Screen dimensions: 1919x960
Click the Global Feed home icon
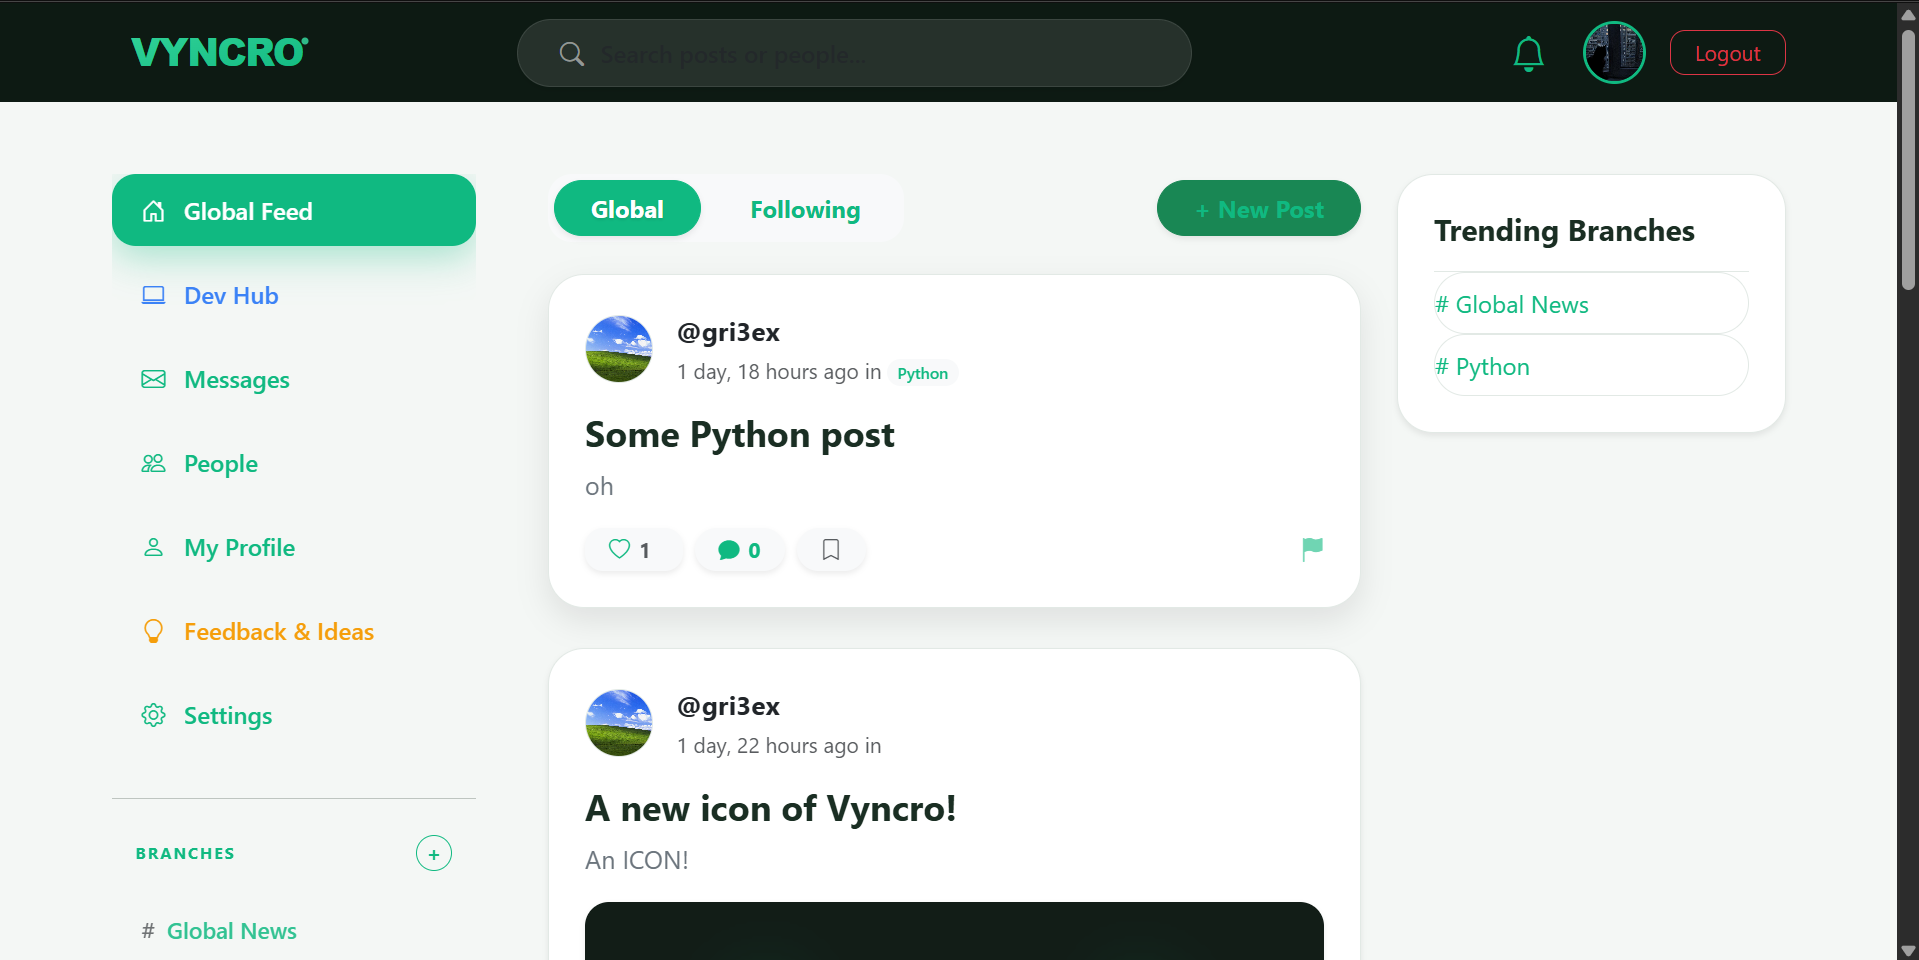[153, 211]
